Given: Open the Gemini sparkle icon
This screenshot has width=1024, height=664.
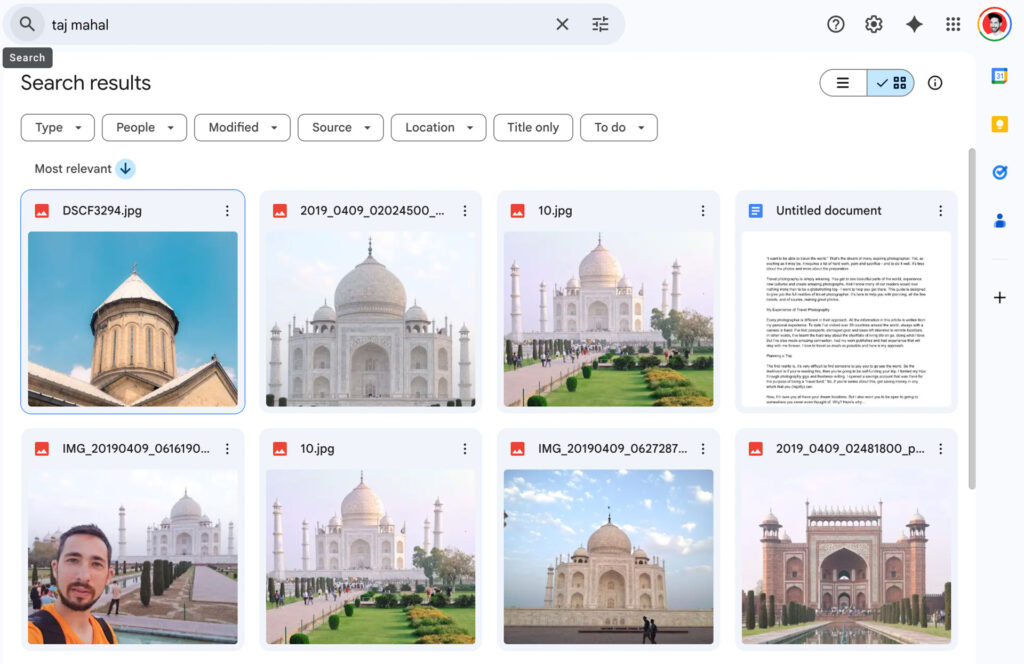Looking at the screenshot, I should 914,24.
